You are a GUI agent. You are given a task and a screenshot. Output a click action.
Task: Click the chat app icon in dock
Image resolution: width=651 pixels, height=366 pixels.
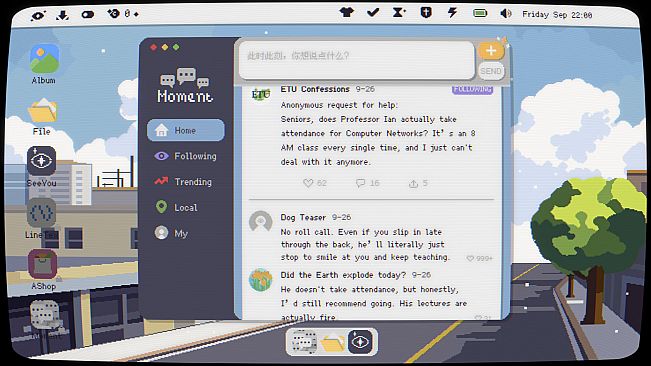point(304,342)
